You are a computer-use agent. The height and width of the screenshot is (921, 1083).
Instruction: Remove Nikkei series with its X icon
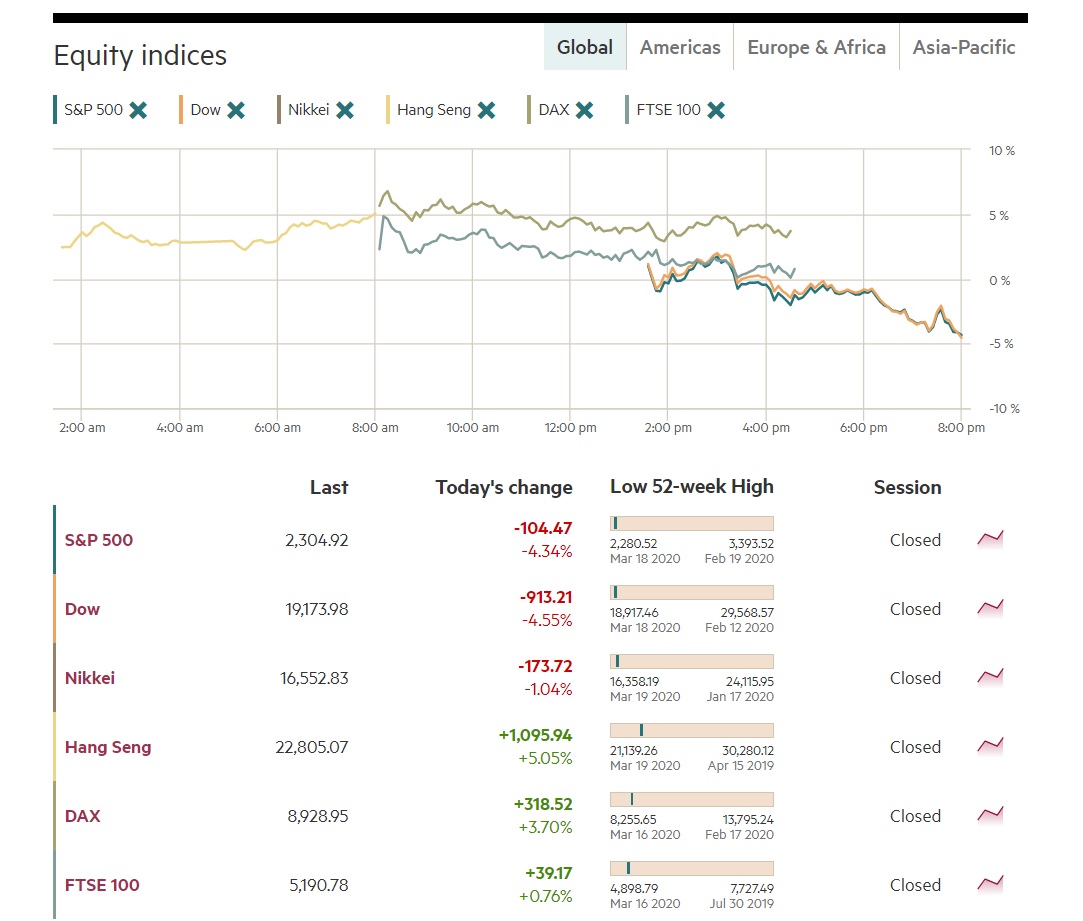pyautogui.click(x=345, y=110)
